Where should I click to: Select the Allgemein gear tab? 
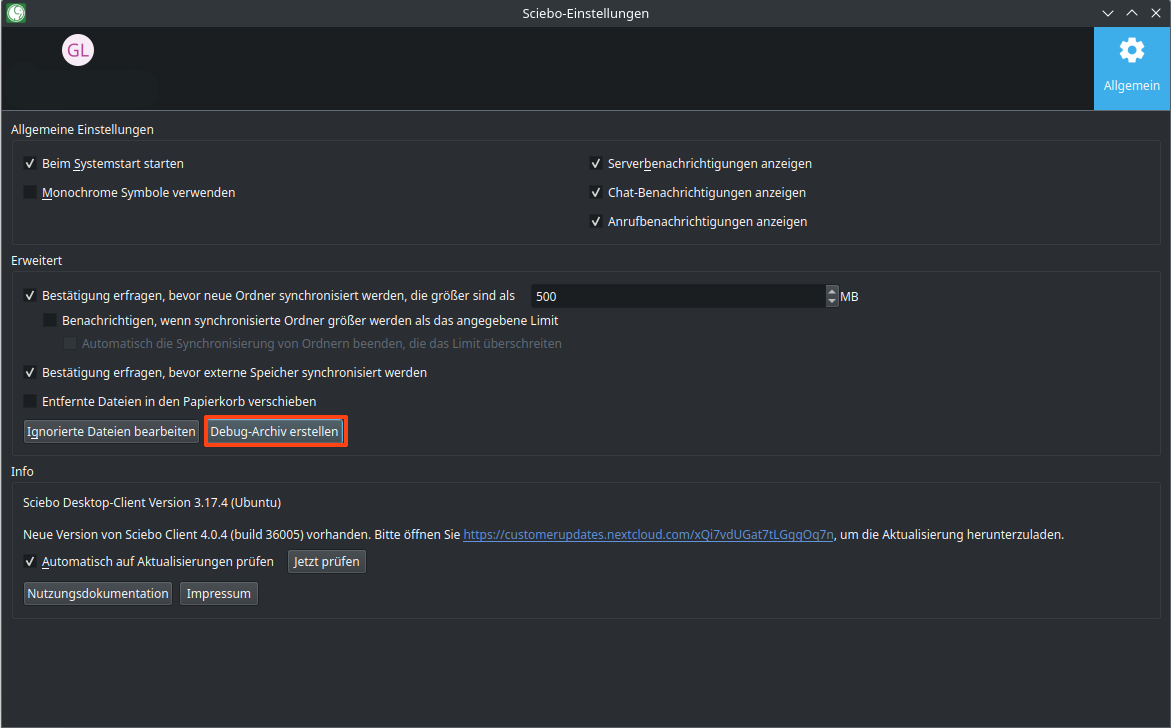point(1131,68)
